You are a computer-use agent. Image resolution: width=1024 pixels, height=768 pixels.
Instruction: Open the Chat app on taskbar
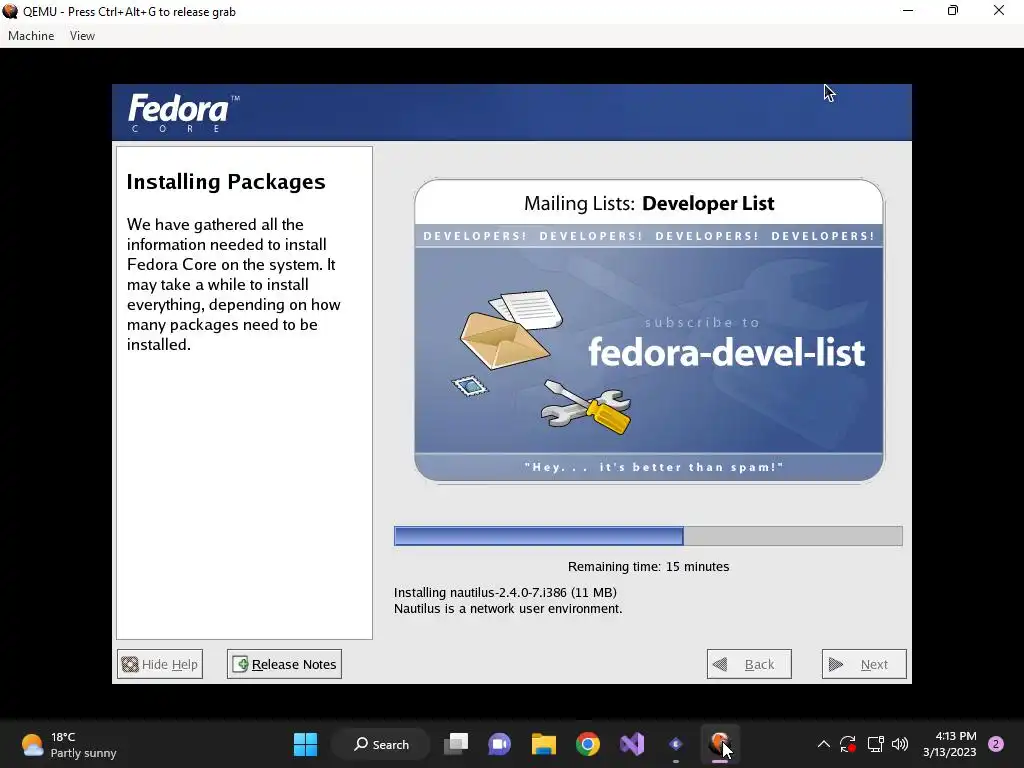pos(500,744)
